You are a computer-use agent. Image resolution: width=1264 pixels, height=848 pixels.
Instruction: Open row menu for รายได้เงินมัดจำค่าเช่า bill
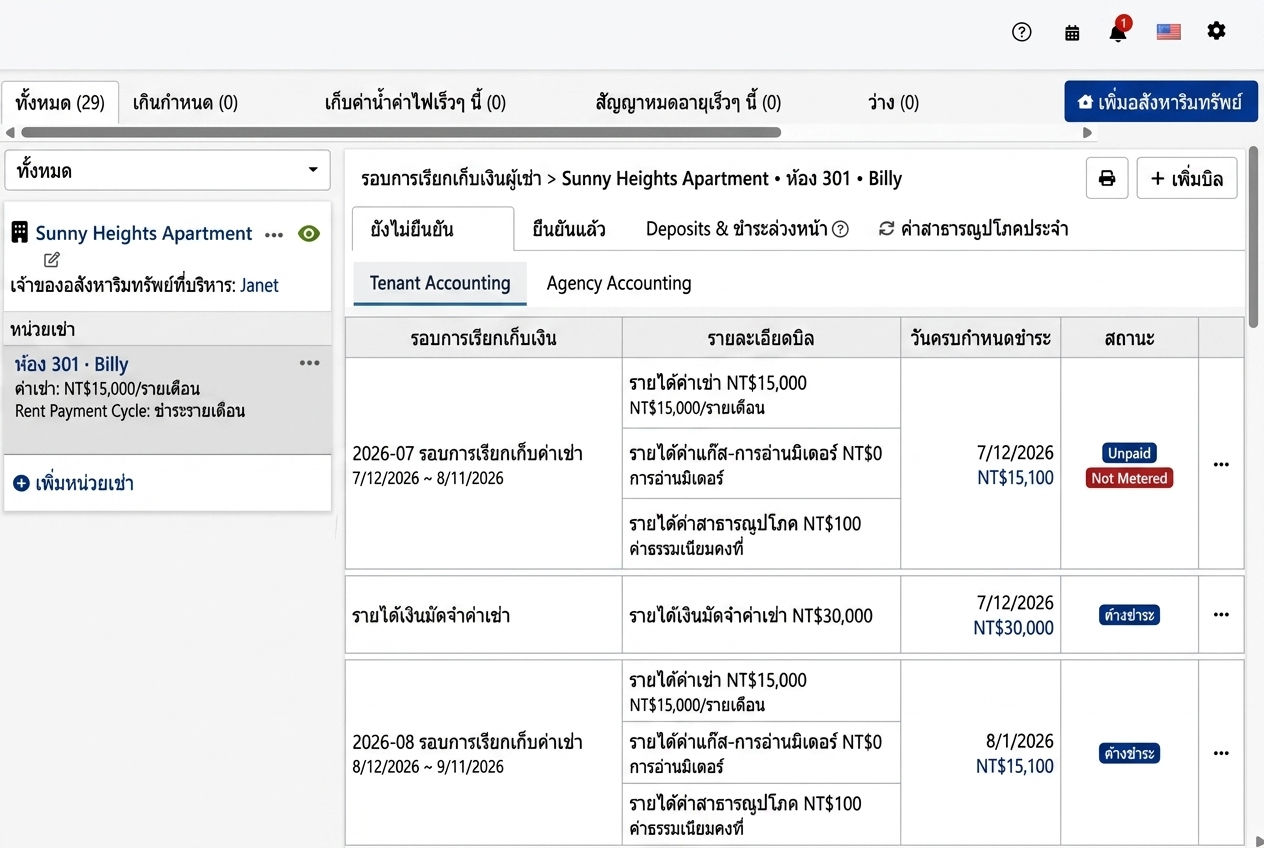pyautogui.click(x=1220, y=614)
